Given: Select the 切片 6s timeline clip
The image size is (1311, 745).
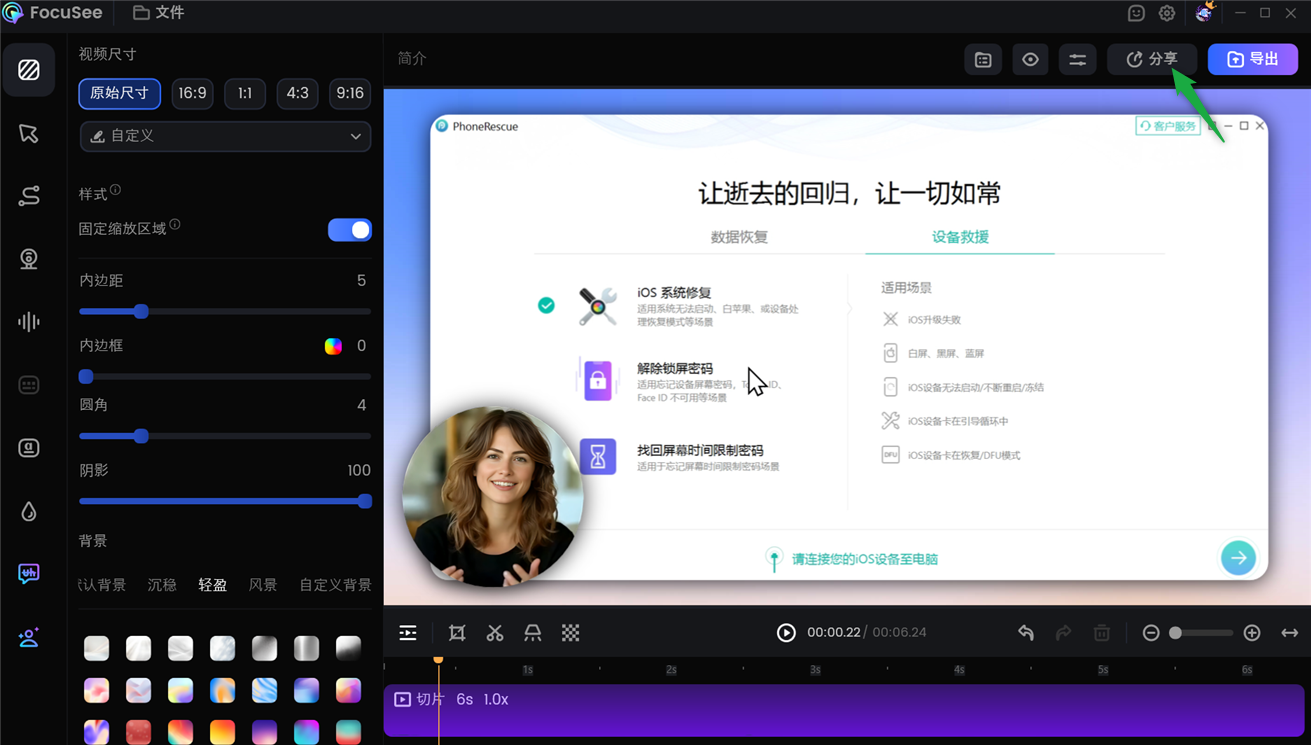Looking at the screenshot, I should (x=844, y=710).
